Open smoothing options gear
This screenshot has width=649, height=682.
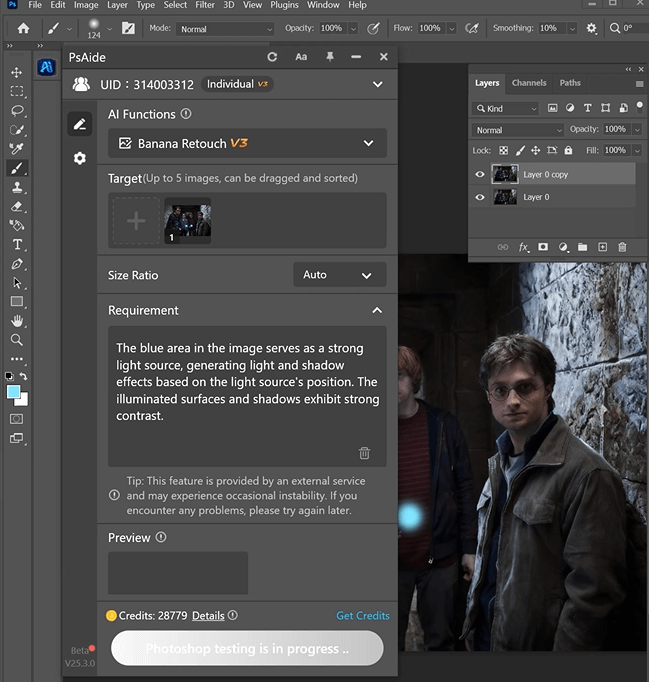click(x=591, y=28)
